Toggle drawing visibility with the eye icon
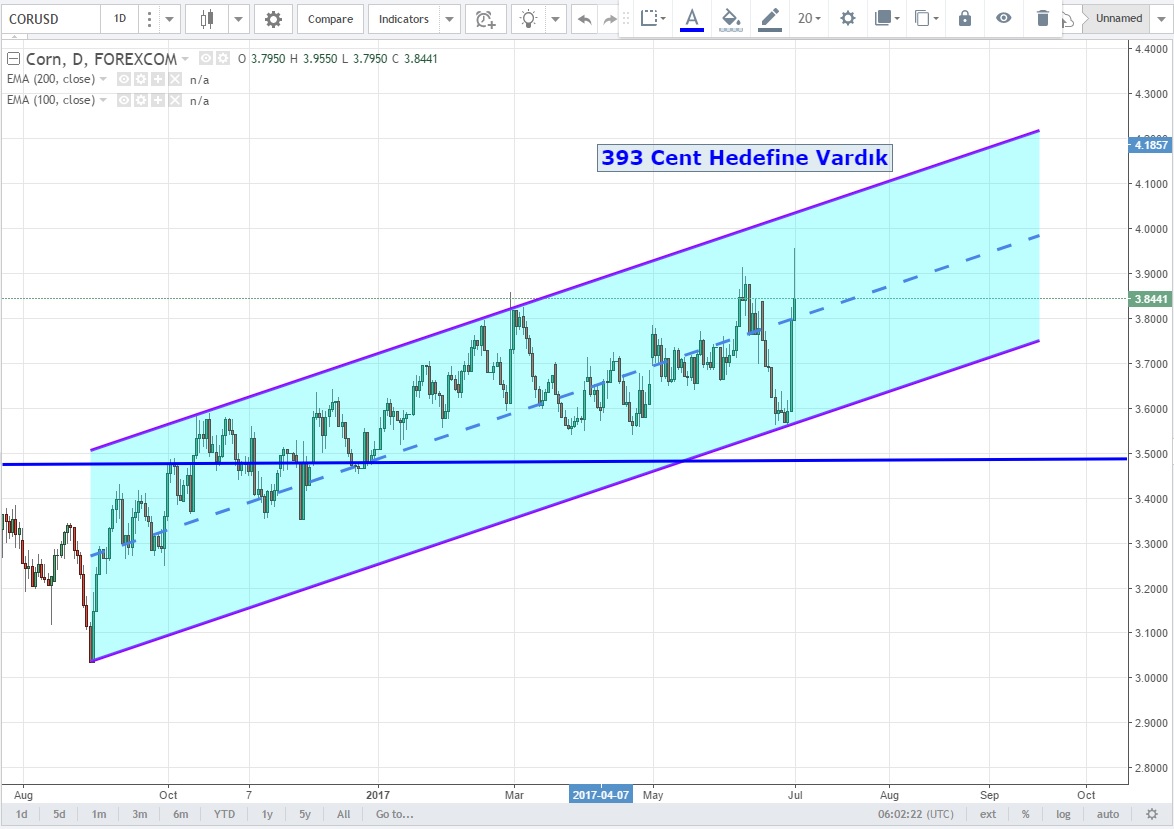 (1003, 18)
